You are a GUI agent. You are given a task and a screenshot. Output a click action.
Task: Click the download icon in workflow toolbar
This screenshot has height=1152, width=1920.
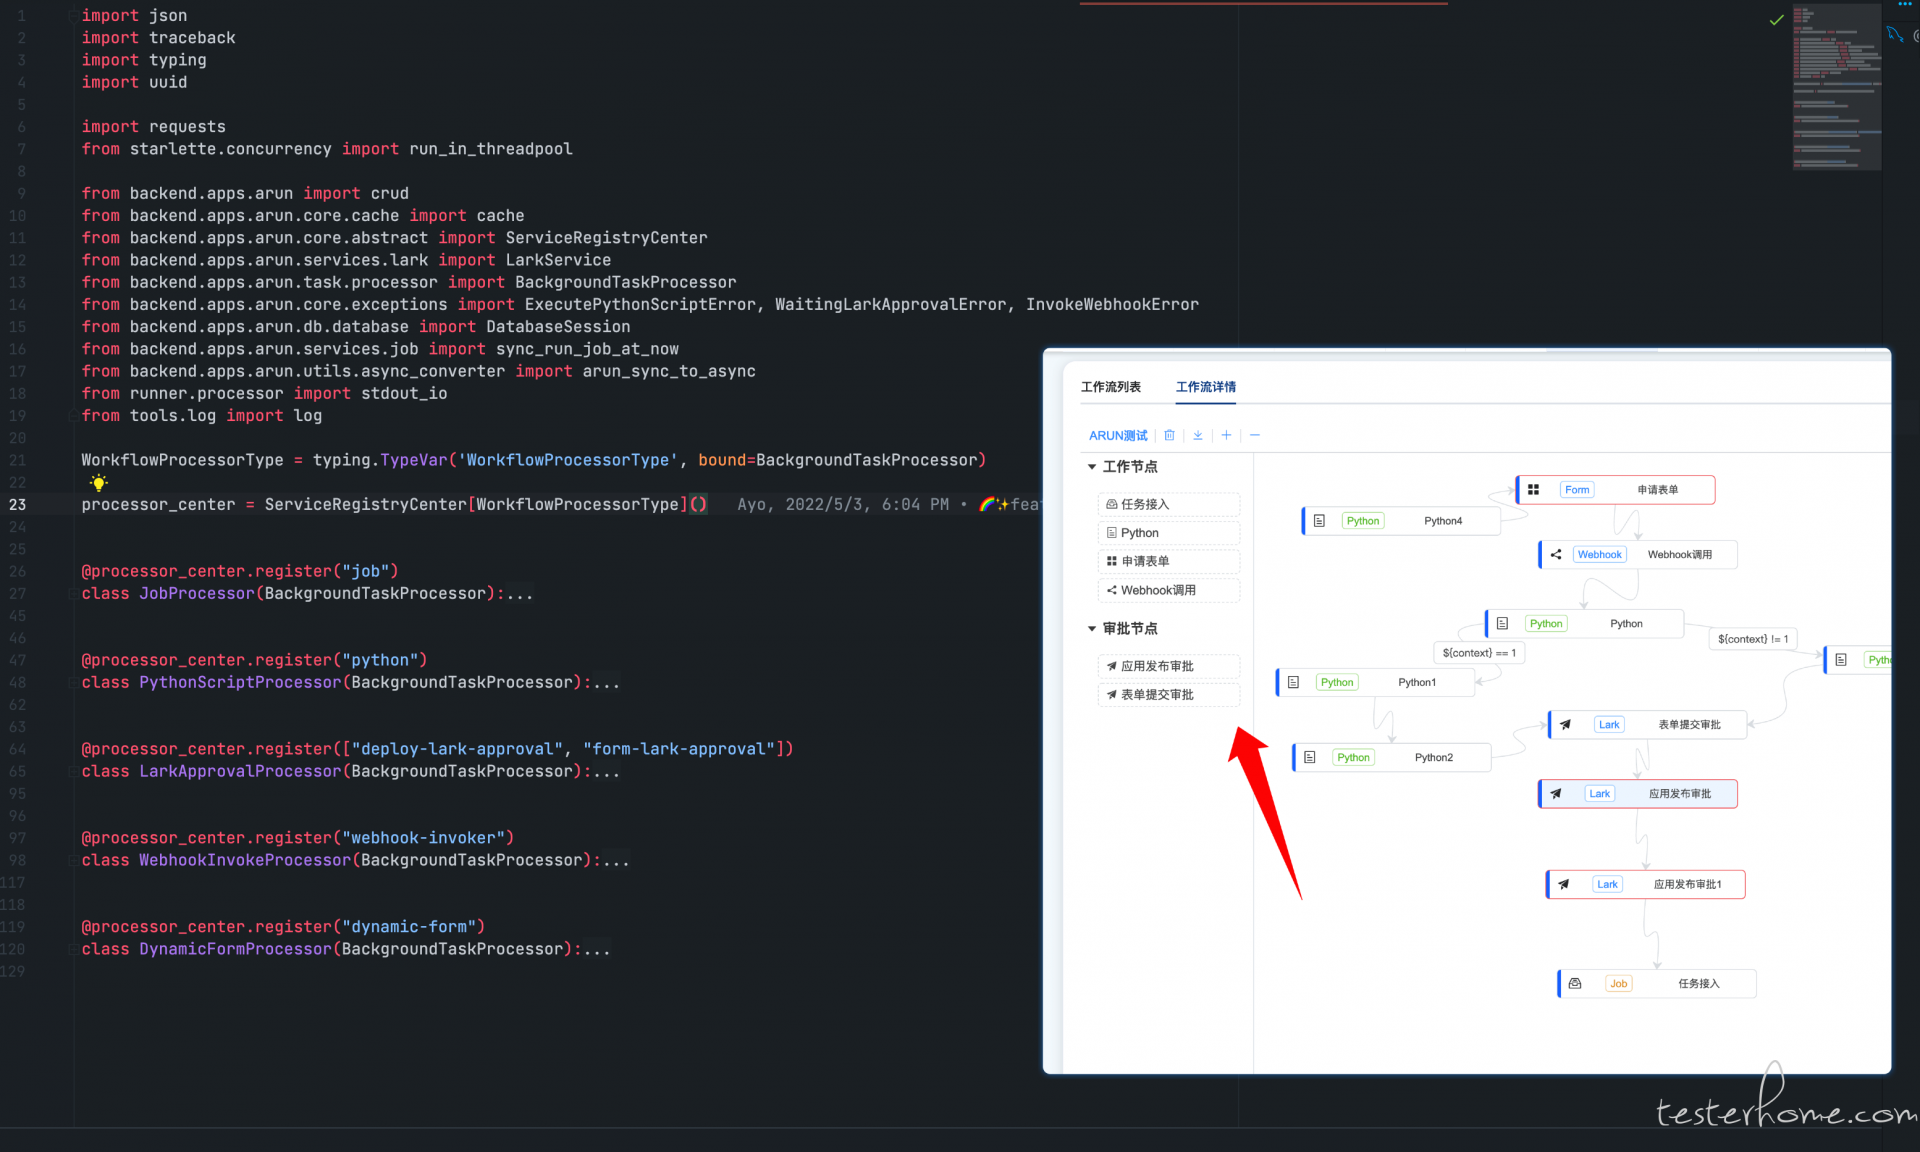pos(1197,435)
